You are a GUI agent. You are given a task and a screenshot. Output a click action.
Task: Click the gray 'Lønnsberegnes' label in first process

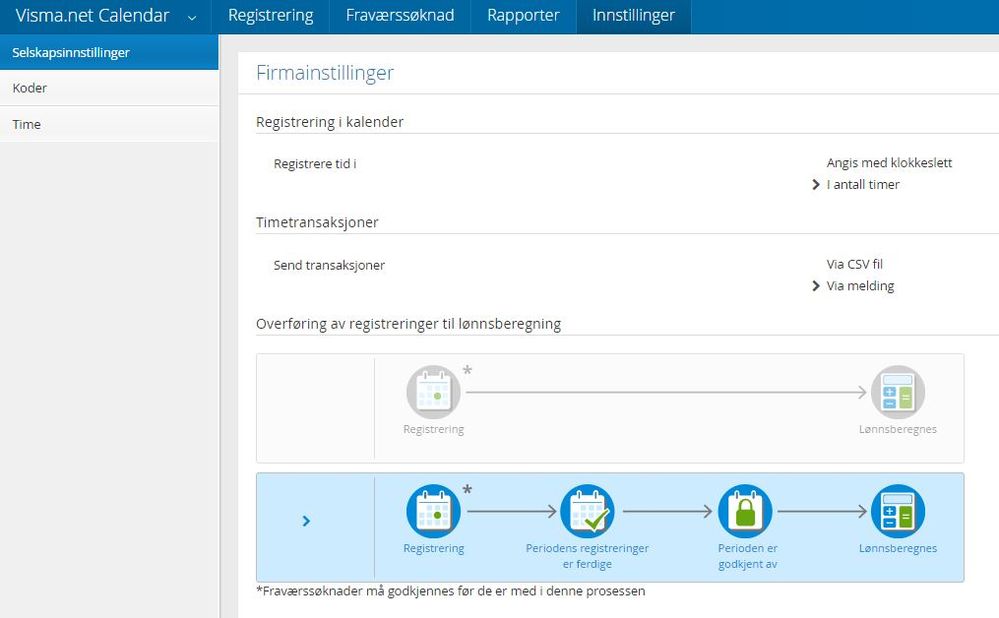(898, 429)
